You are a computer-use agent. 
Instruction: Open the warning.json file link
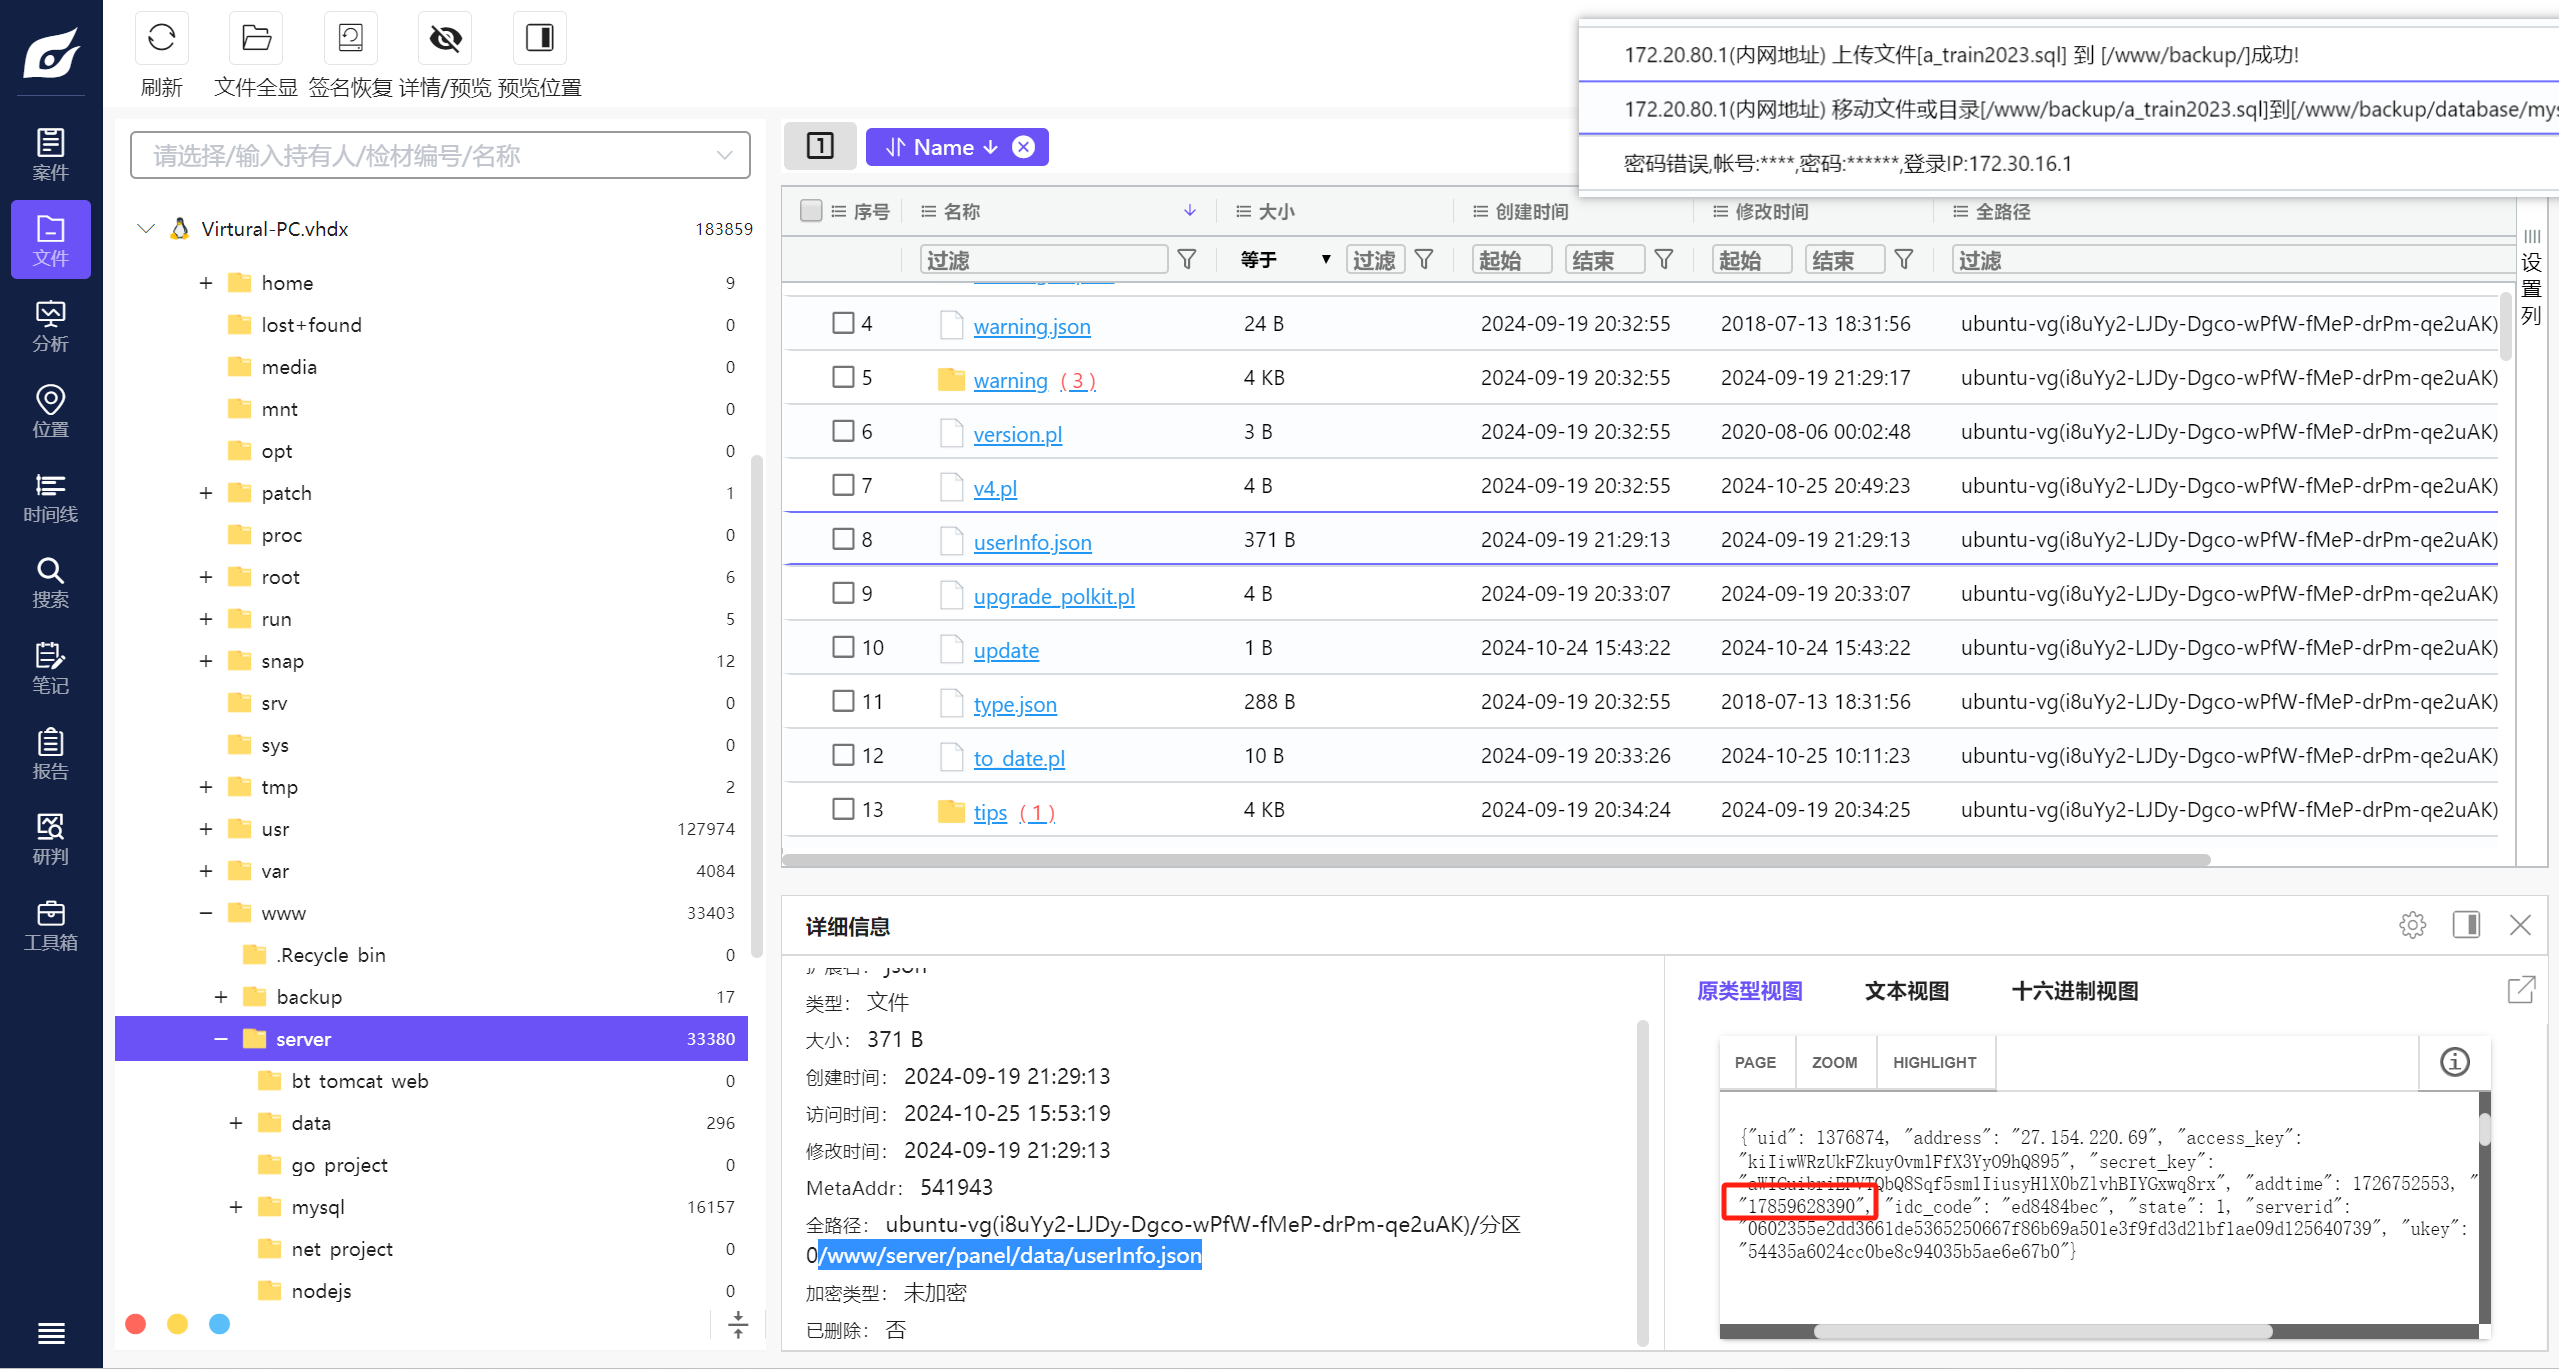pyautogui.click(x=1031, y=327)
